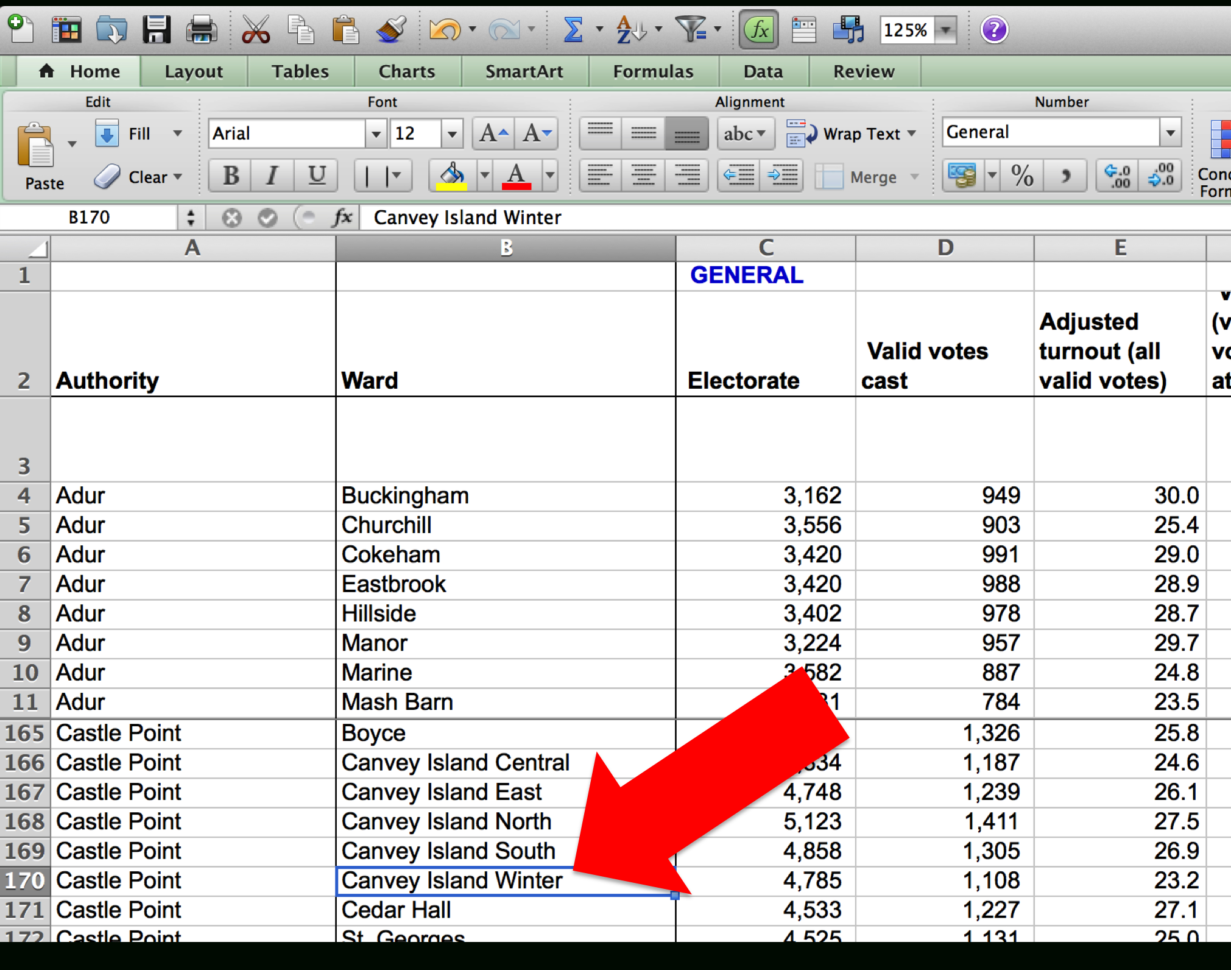Click the AutoSum icon
The image size is (1231, 970).
573,30
